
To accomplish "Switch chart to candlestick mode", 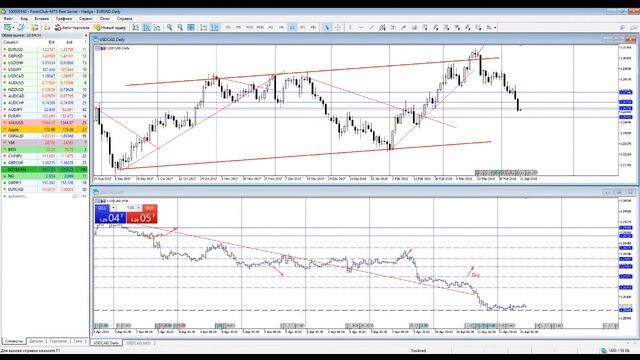I will click(147, 27).
